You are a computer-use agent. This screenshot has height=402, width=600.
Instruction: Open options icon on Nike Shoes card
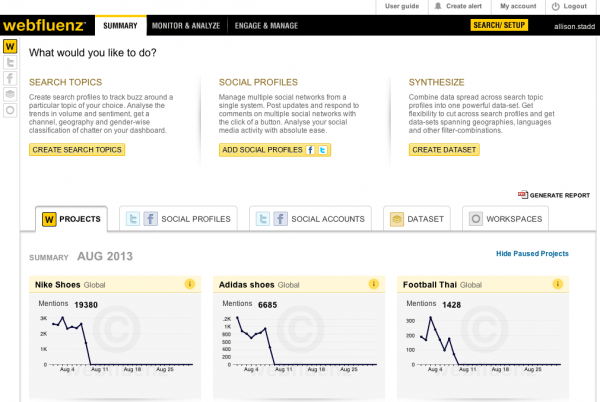pos(190,284)
